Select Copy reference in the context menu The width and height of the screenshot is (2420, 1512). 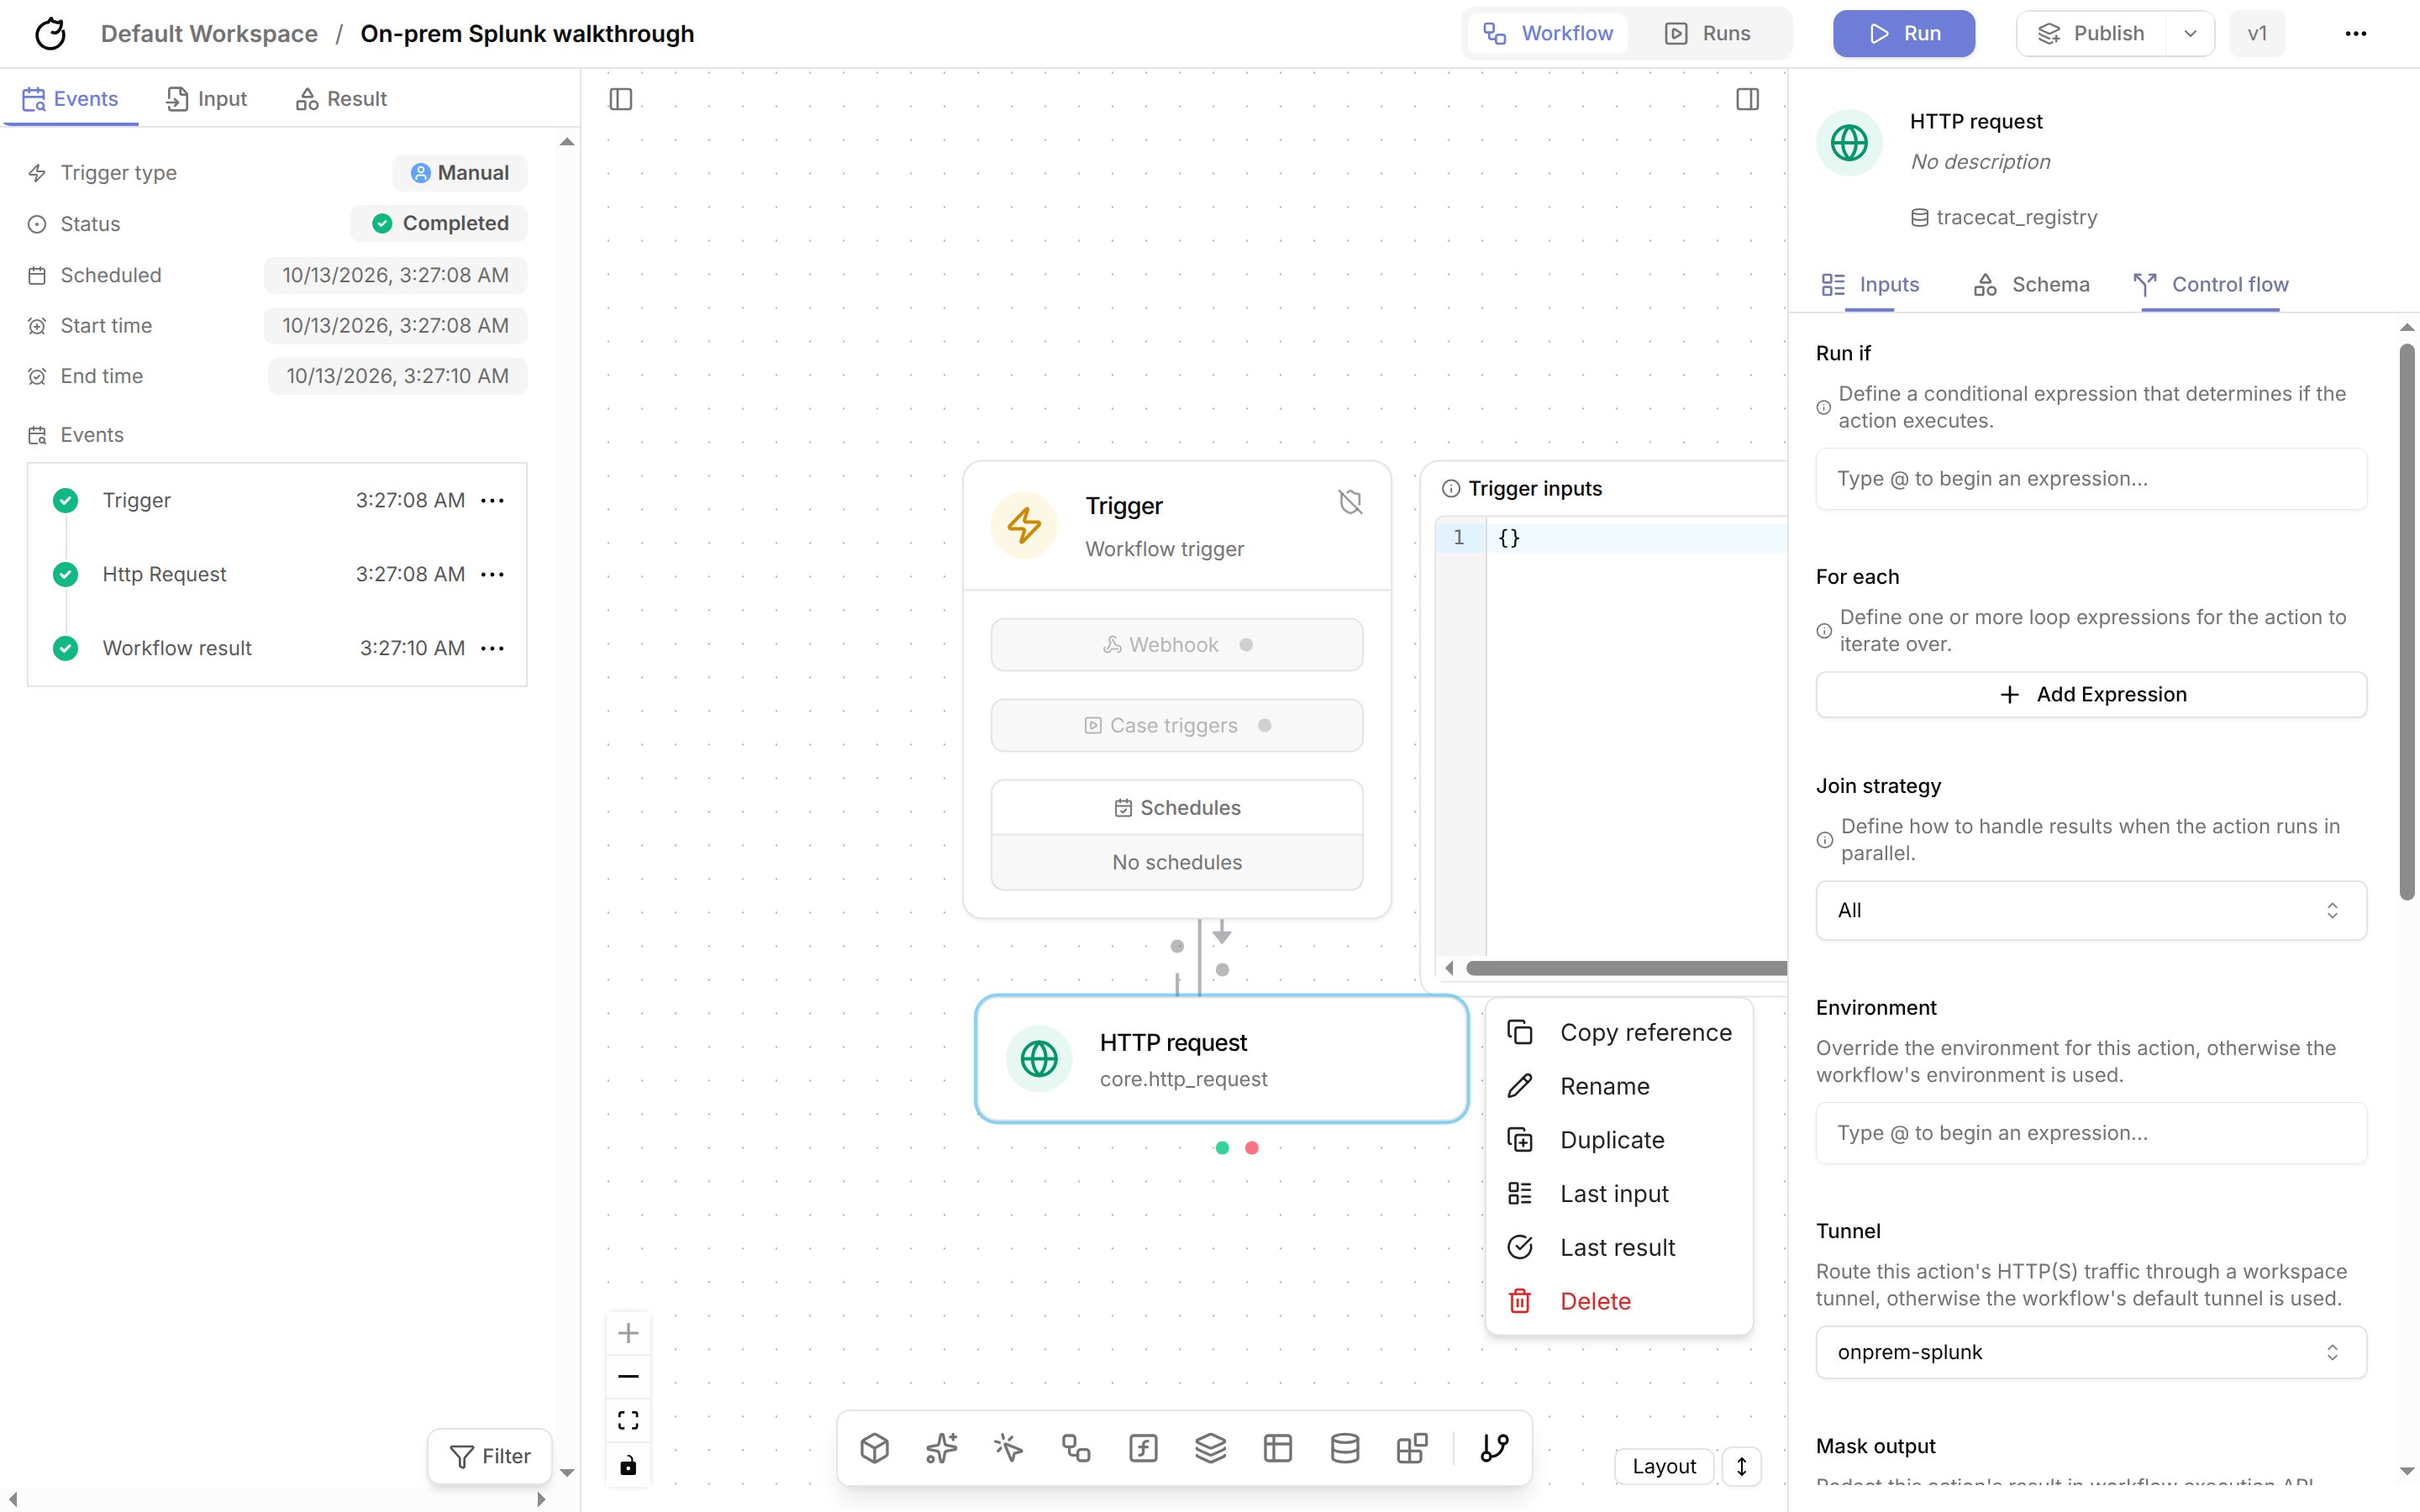click(x=1618, y=1032)
